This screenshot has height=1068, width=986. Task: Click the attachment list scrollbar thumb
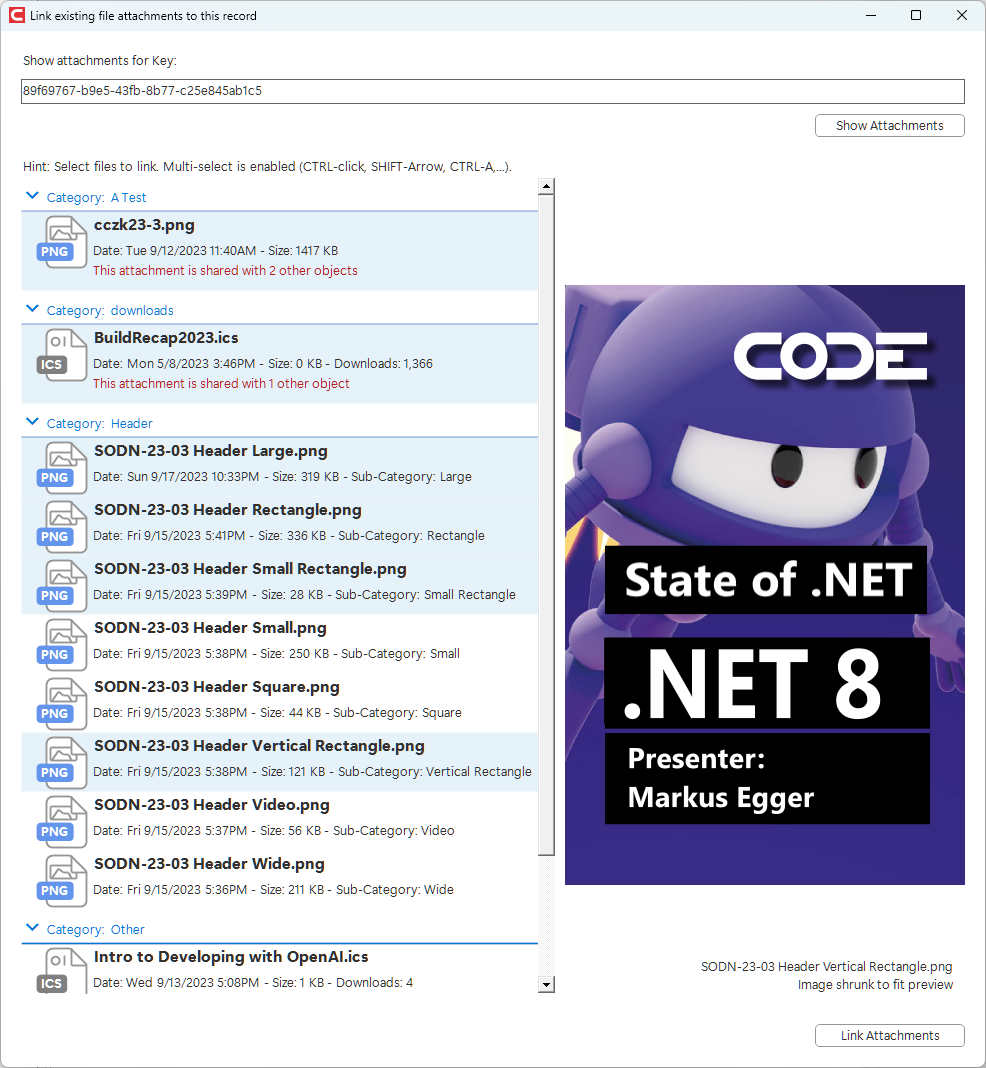(x=545, y=525)
